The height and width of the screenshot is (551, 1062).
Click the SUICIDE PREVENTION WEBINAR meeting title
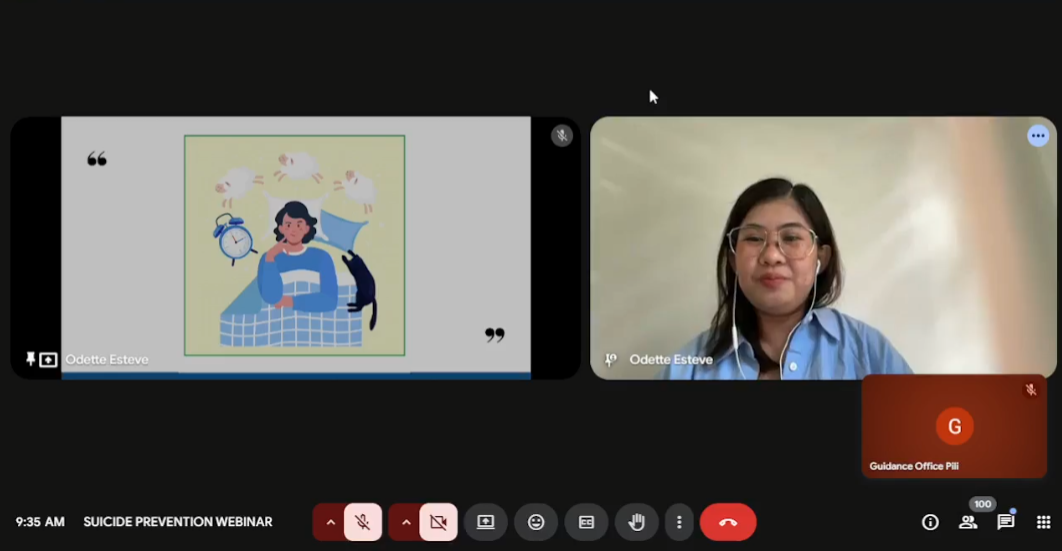coord(178,522)
